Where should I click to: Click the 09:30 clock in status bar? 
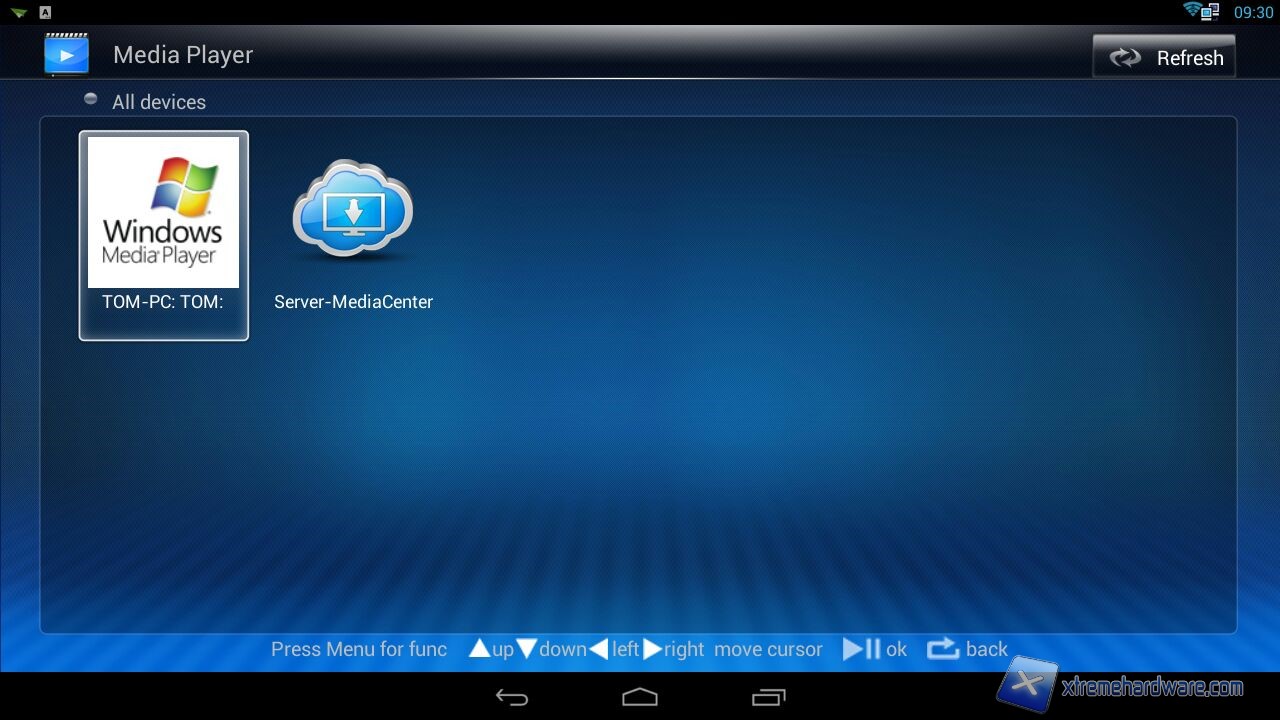tap(1253, 12)
